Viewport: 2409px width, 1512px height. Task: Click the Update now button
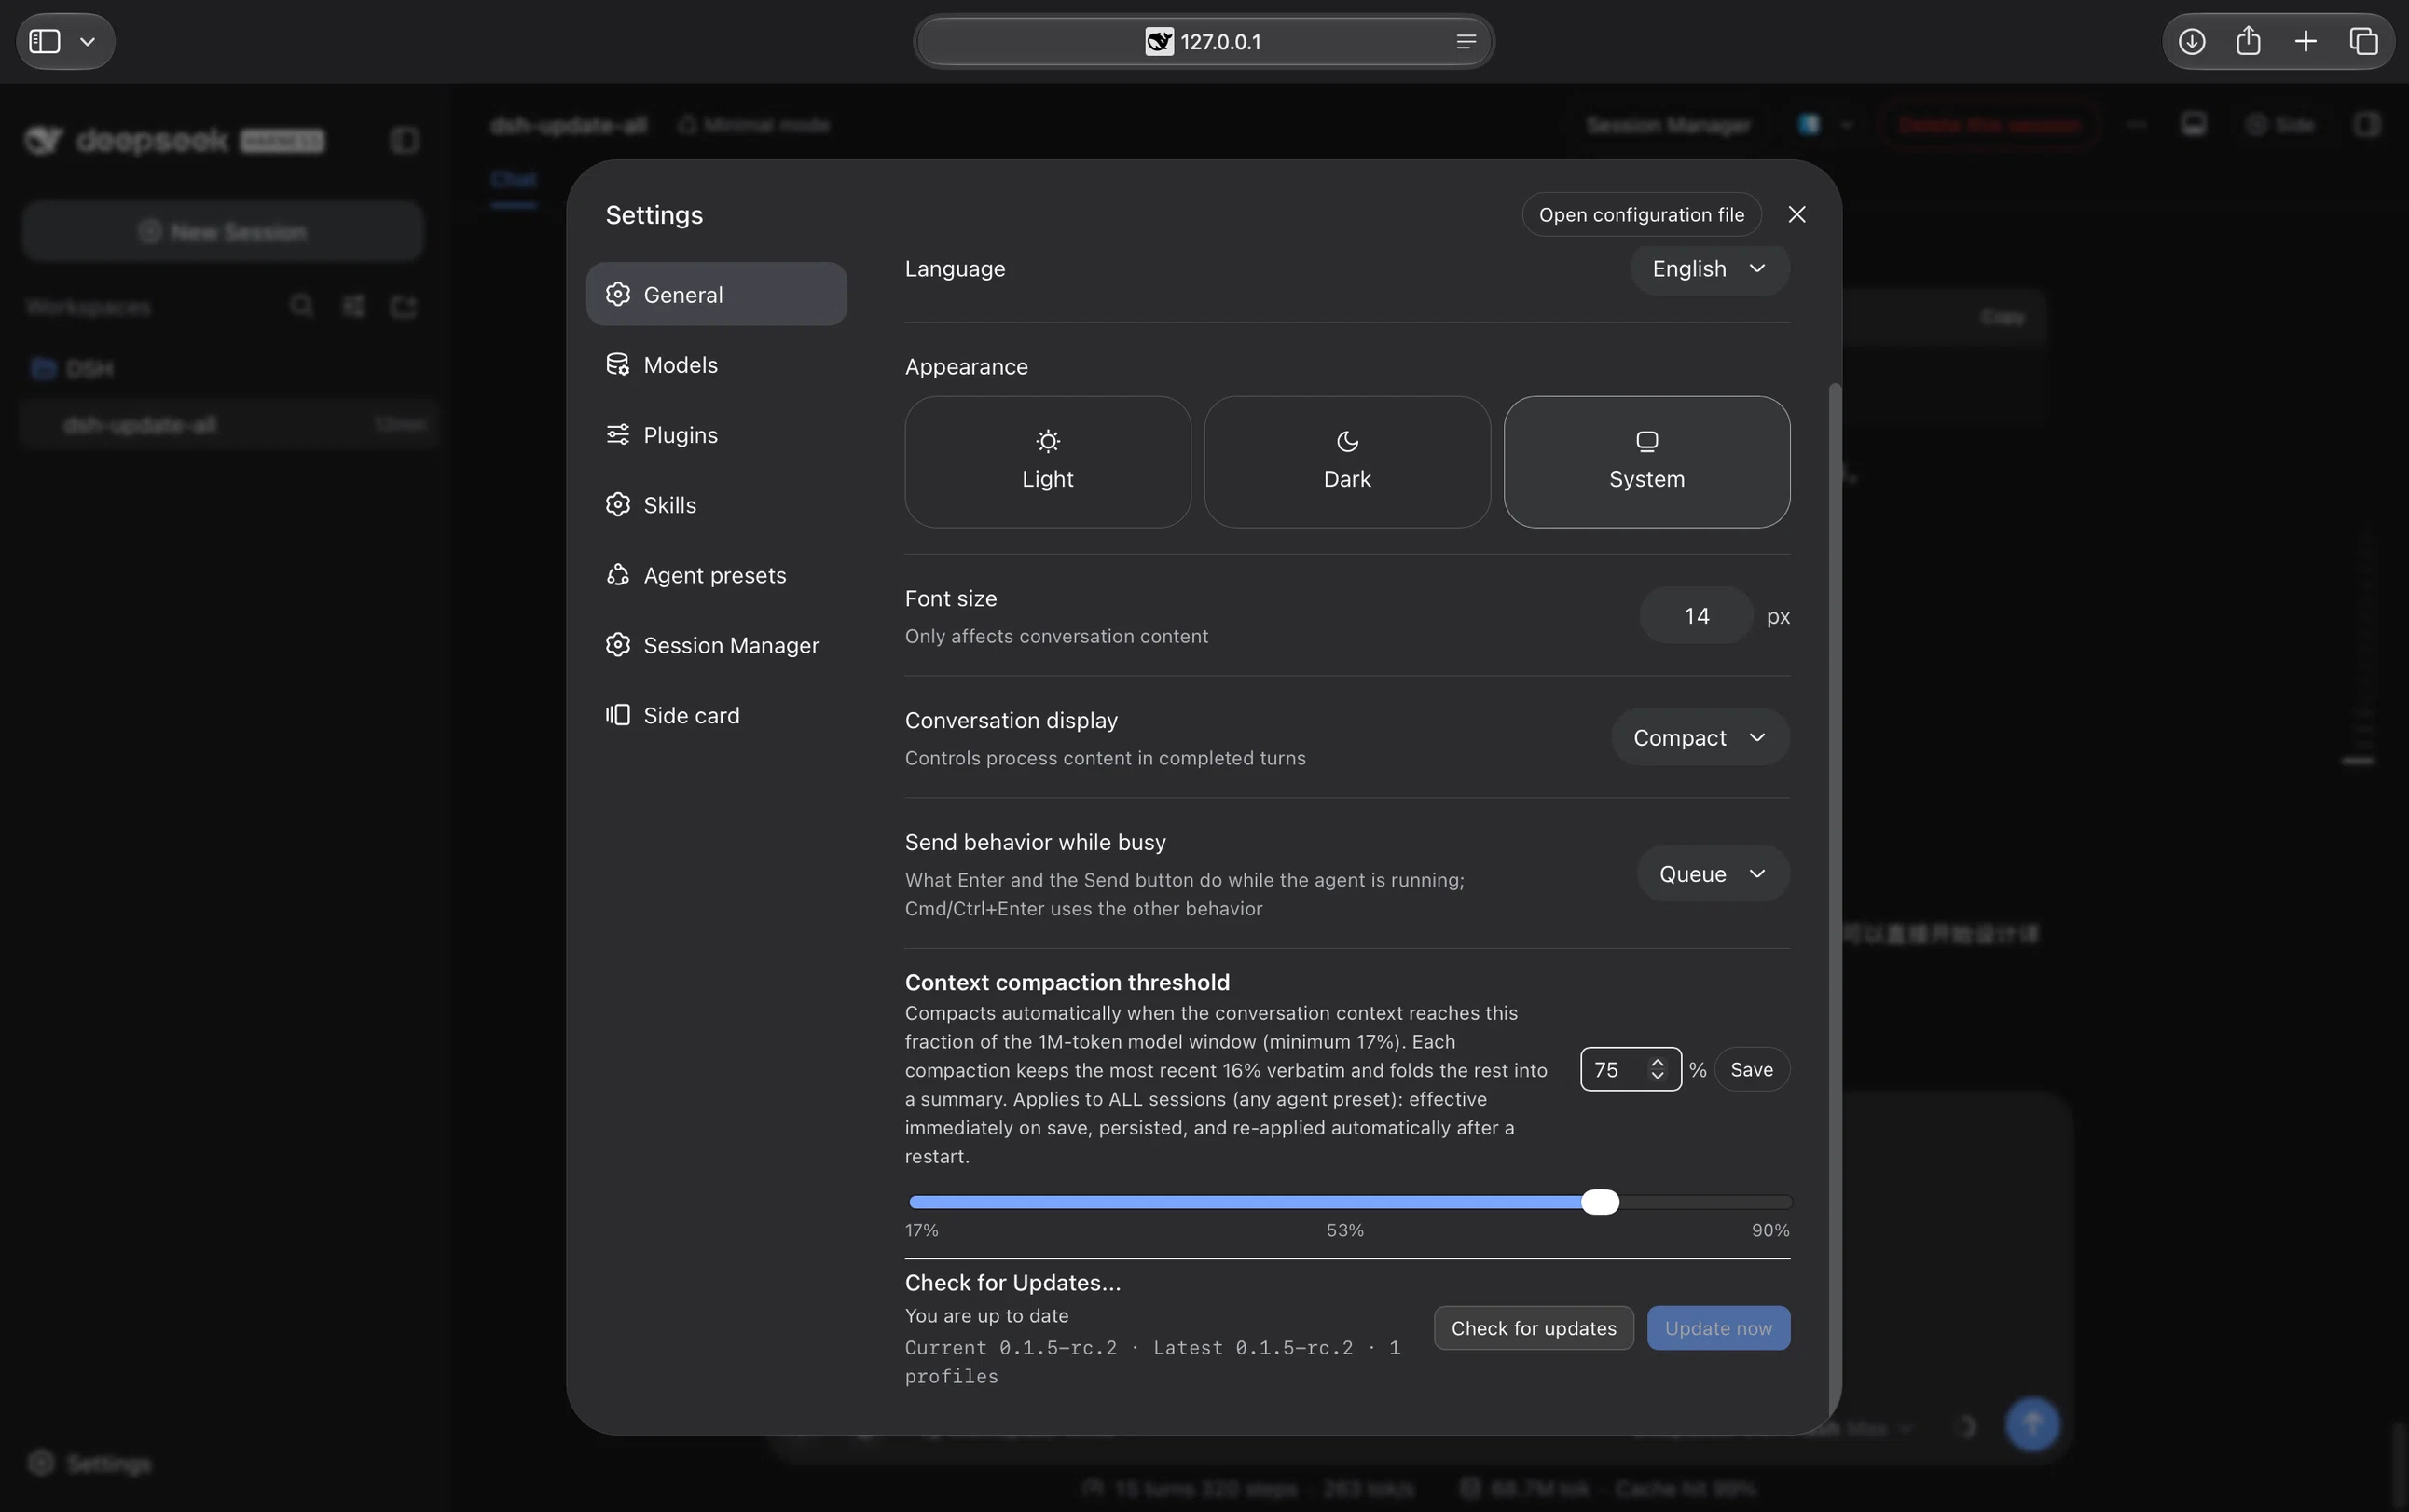[x=1718, y=1327]
